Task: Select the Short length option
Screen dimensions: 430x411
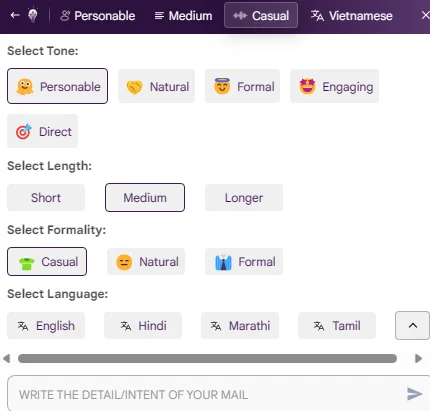Action: [x=46, y=198]
